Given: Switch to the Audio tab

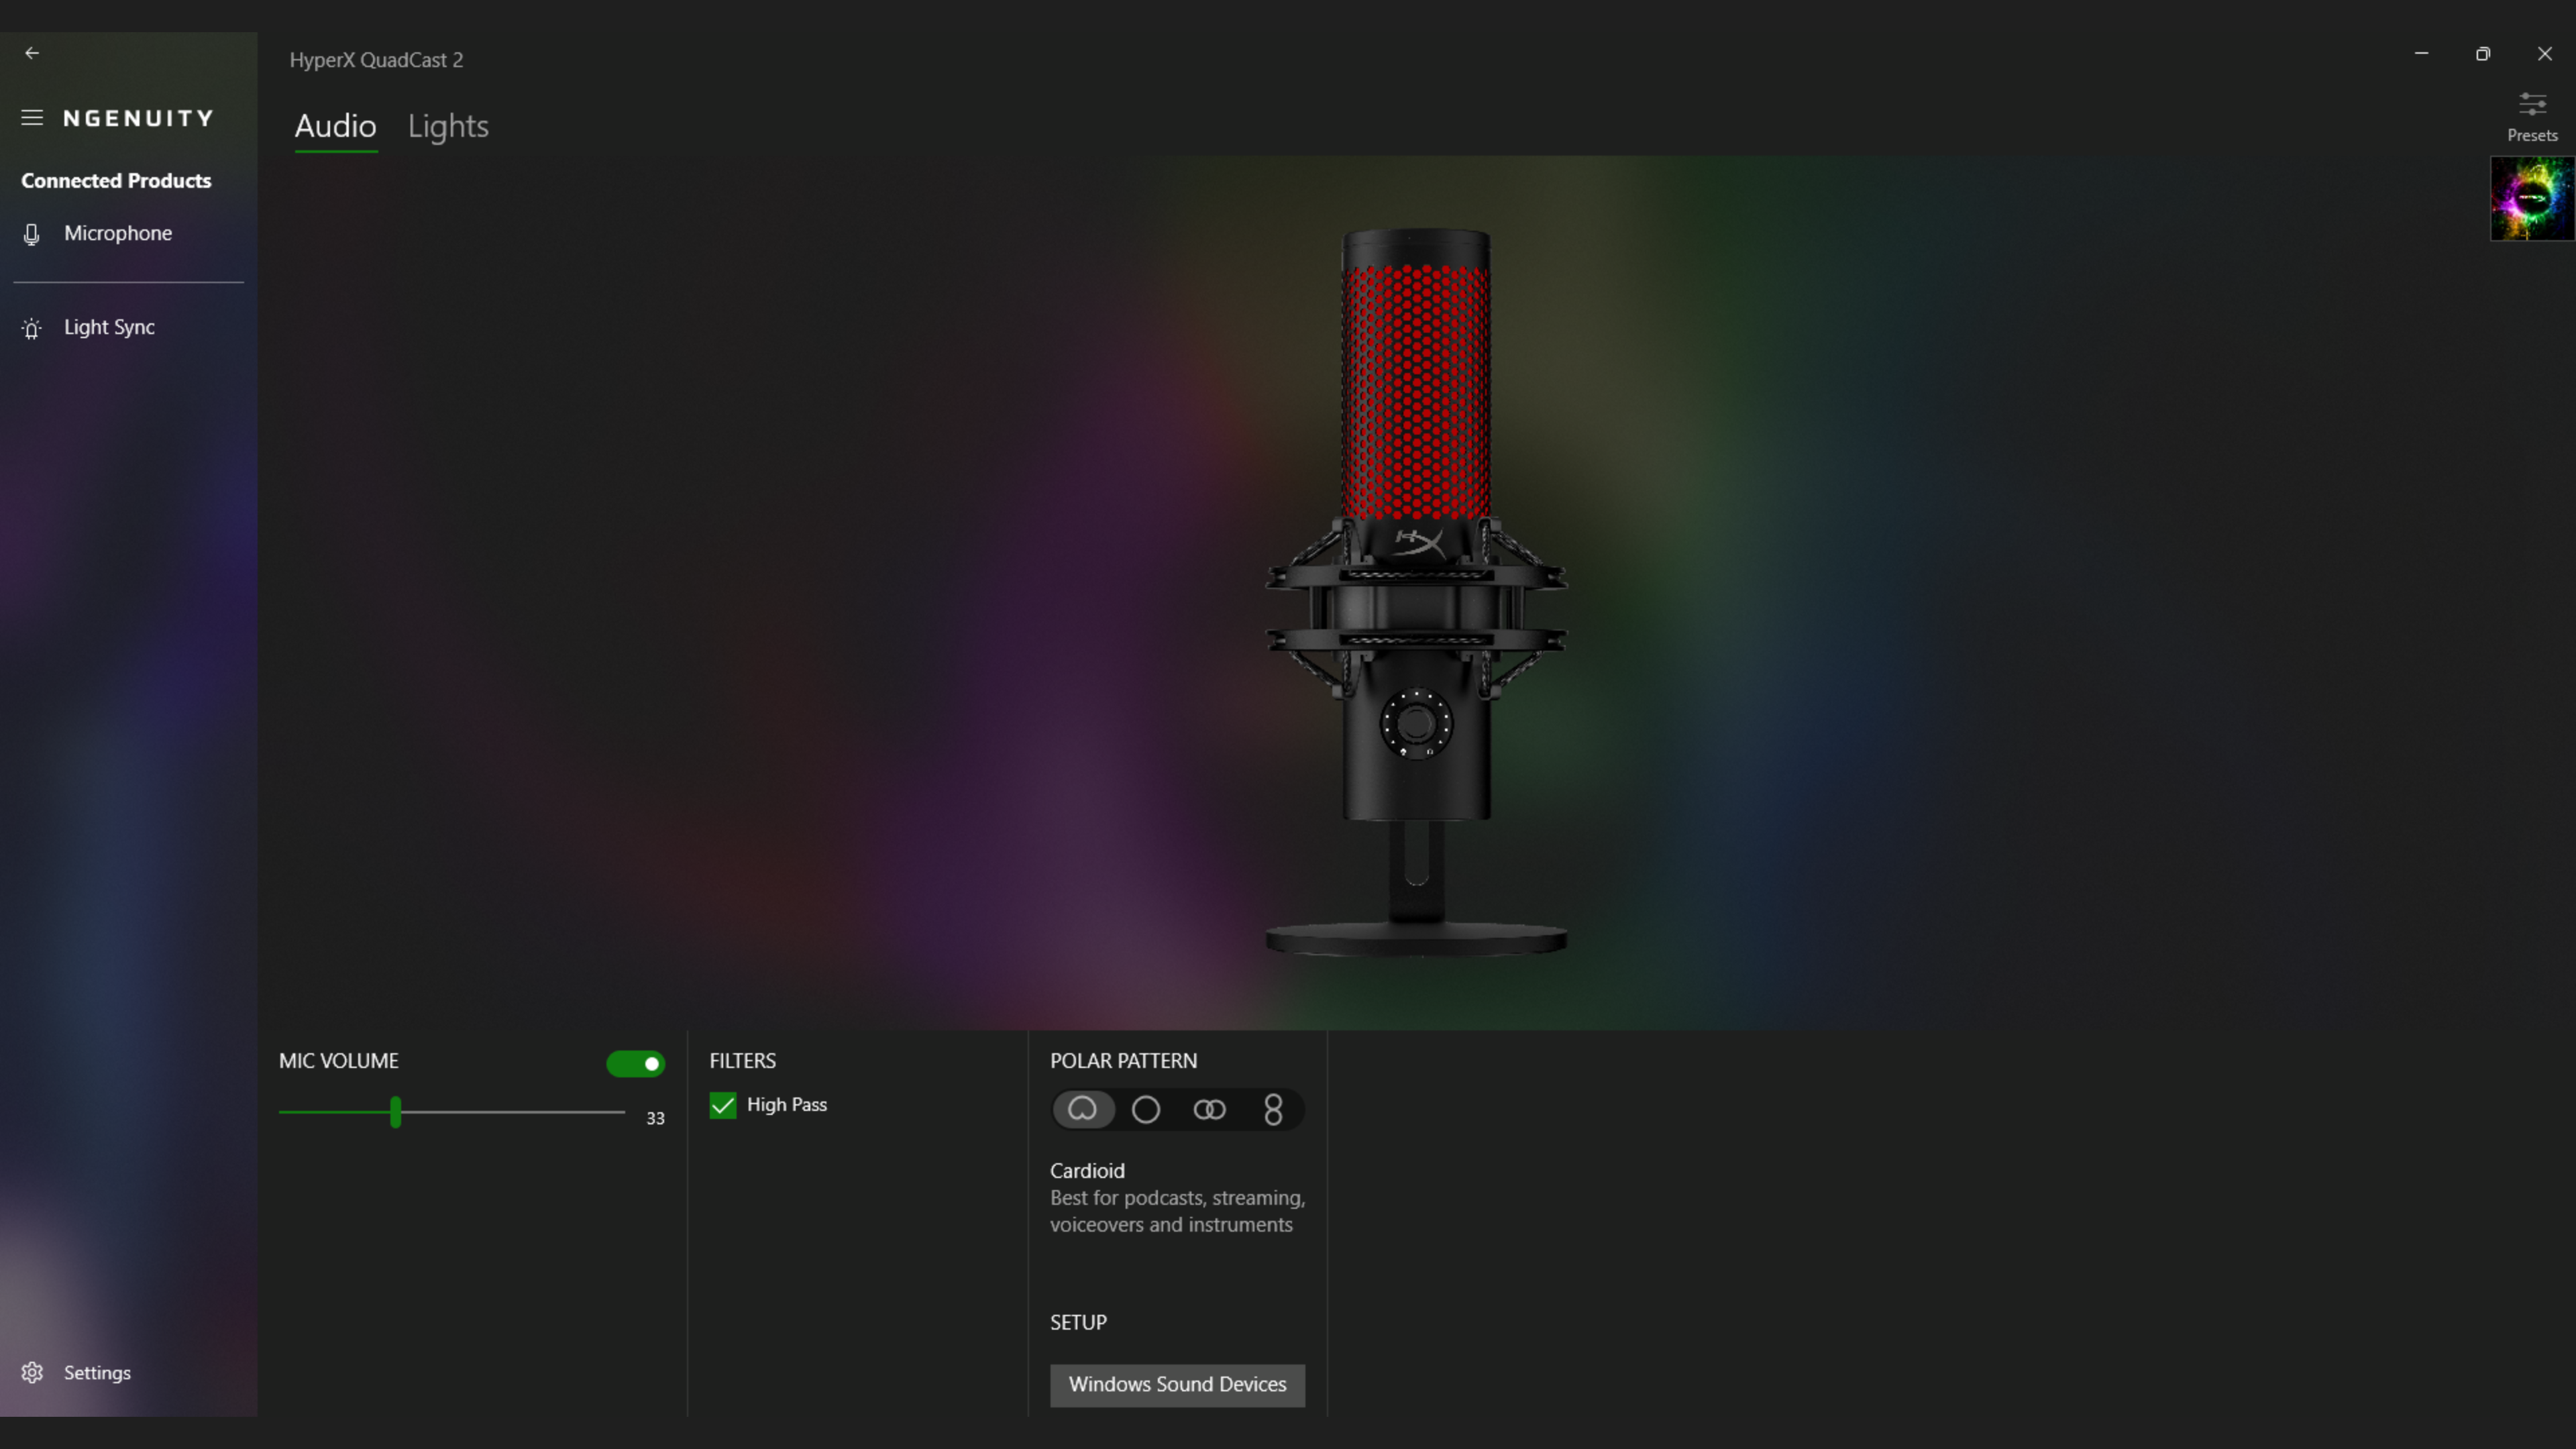Looking at the screenshot, I should tap(336, 126).
